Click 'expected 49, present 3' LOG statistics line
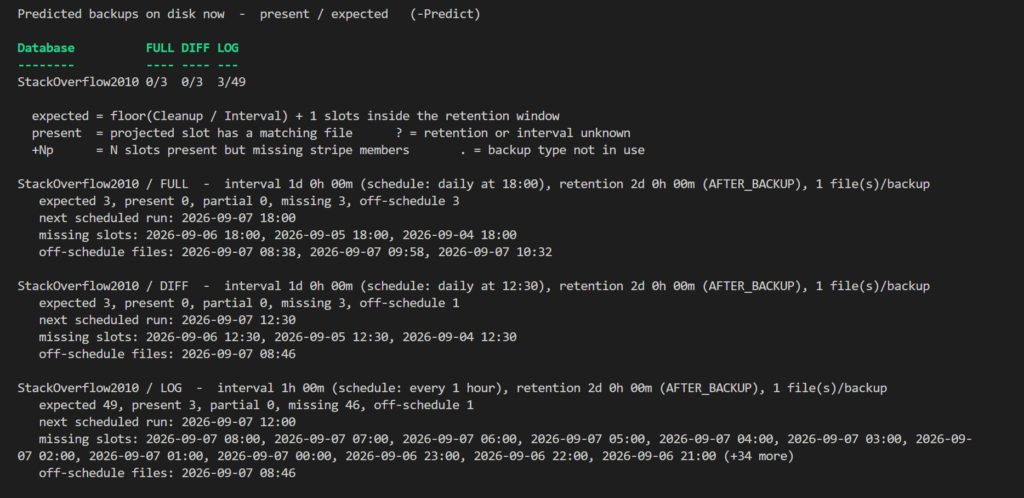This screenshot has height=498, width=1024. pyautogui.click(x=256, y=405)
